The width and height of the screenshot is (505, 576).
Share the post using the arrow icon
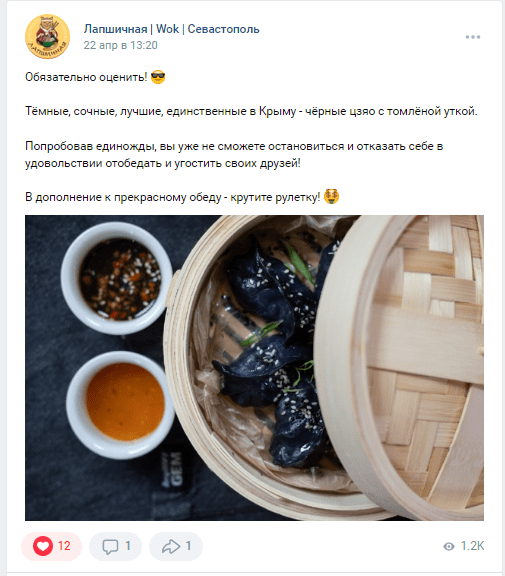point(171,546)
